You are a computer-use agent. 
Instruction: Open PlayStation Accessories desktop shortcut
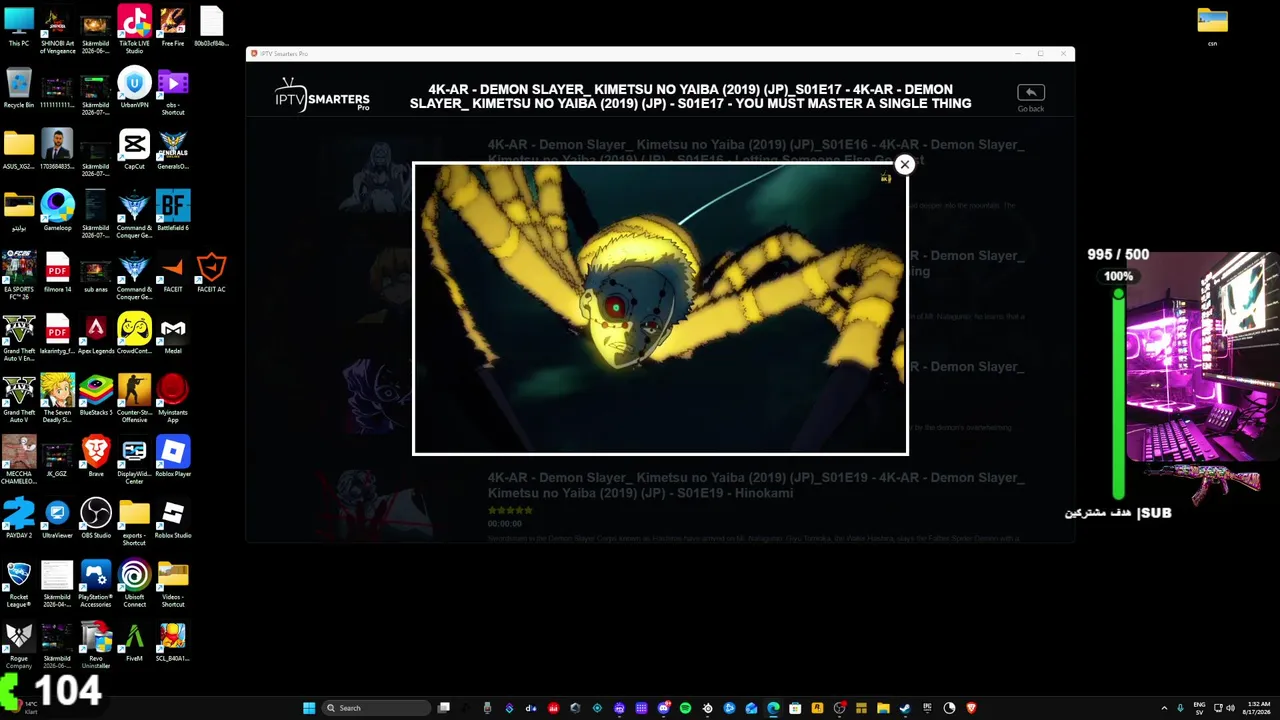(x=96, y=584)
